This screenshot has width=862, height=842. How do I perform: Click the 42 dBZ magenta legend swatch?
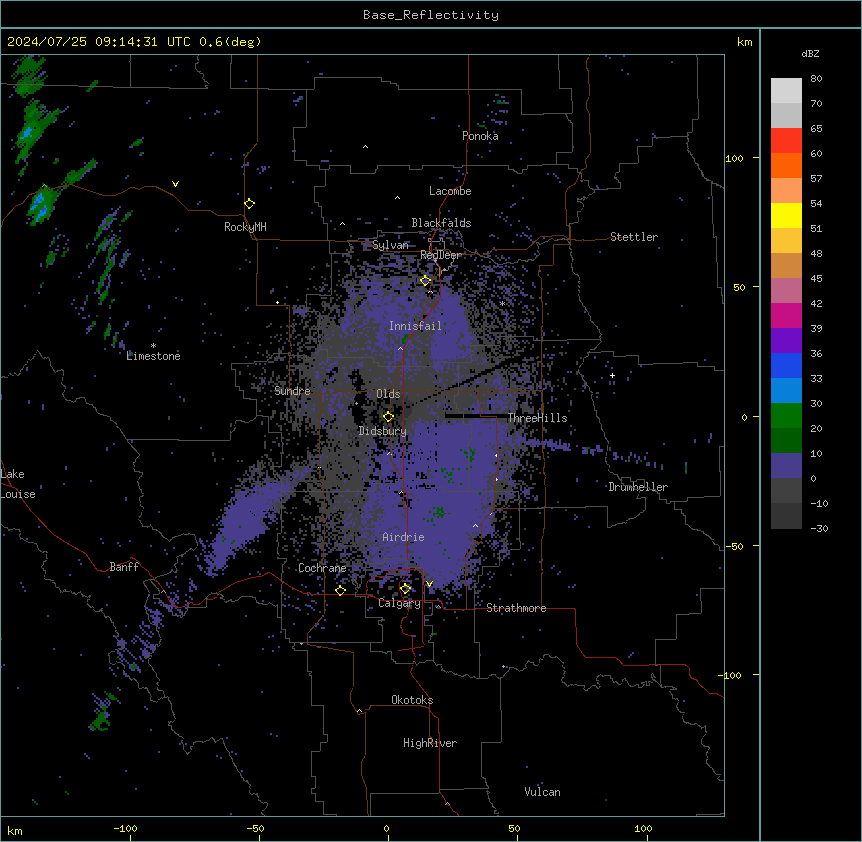[786, 315]
